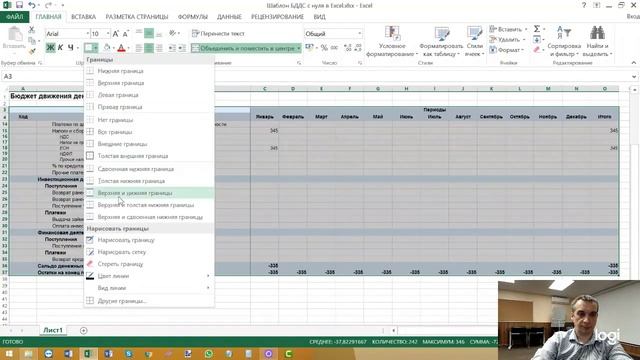Choose Толстая внешняя граница option
This screenshot has width=640, height=360.
(149, 156)
